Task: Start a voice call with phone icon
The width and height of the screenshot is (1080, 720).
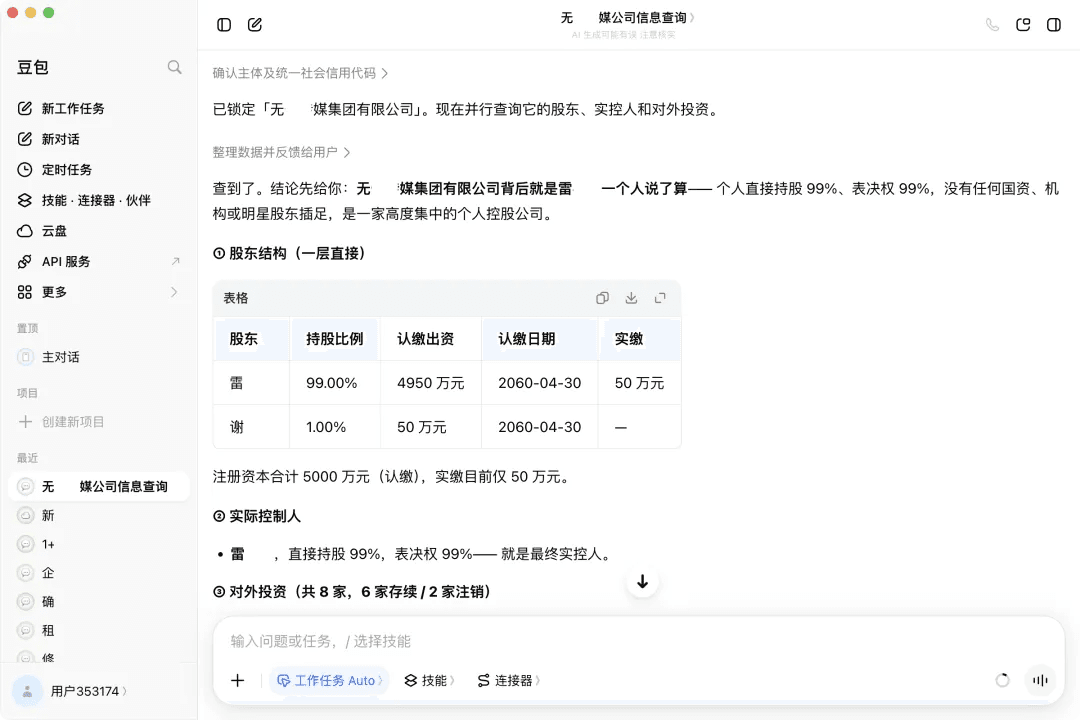Action: tap(992, 25)
